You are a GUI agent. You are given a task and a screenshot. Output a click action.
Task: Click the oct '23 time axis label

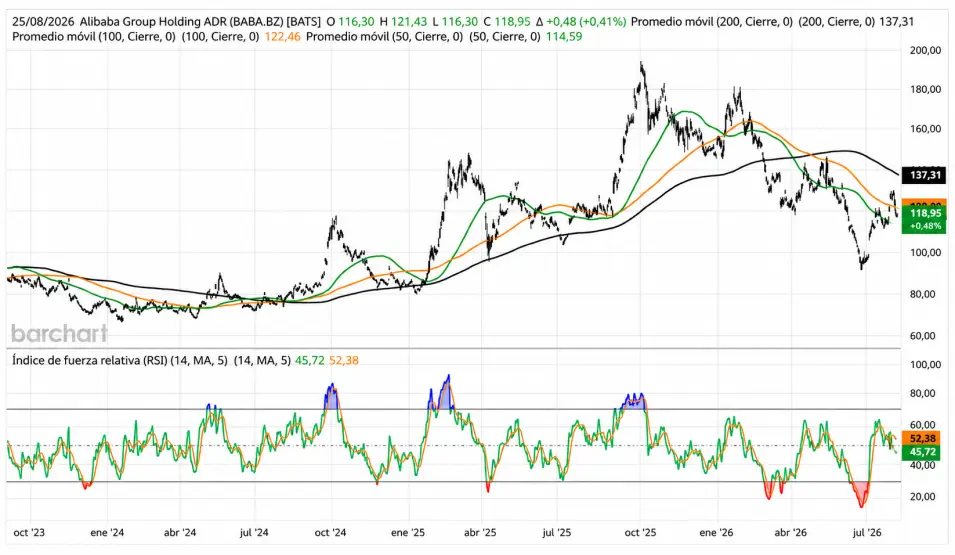29,532
